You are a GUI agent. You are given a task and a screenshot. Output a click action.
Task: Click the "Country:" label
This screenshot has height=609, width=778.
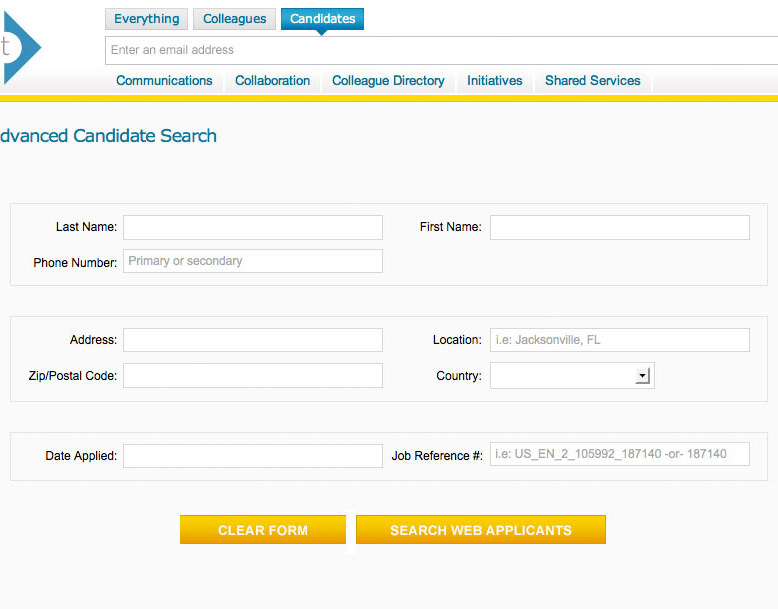coord(459,376)
